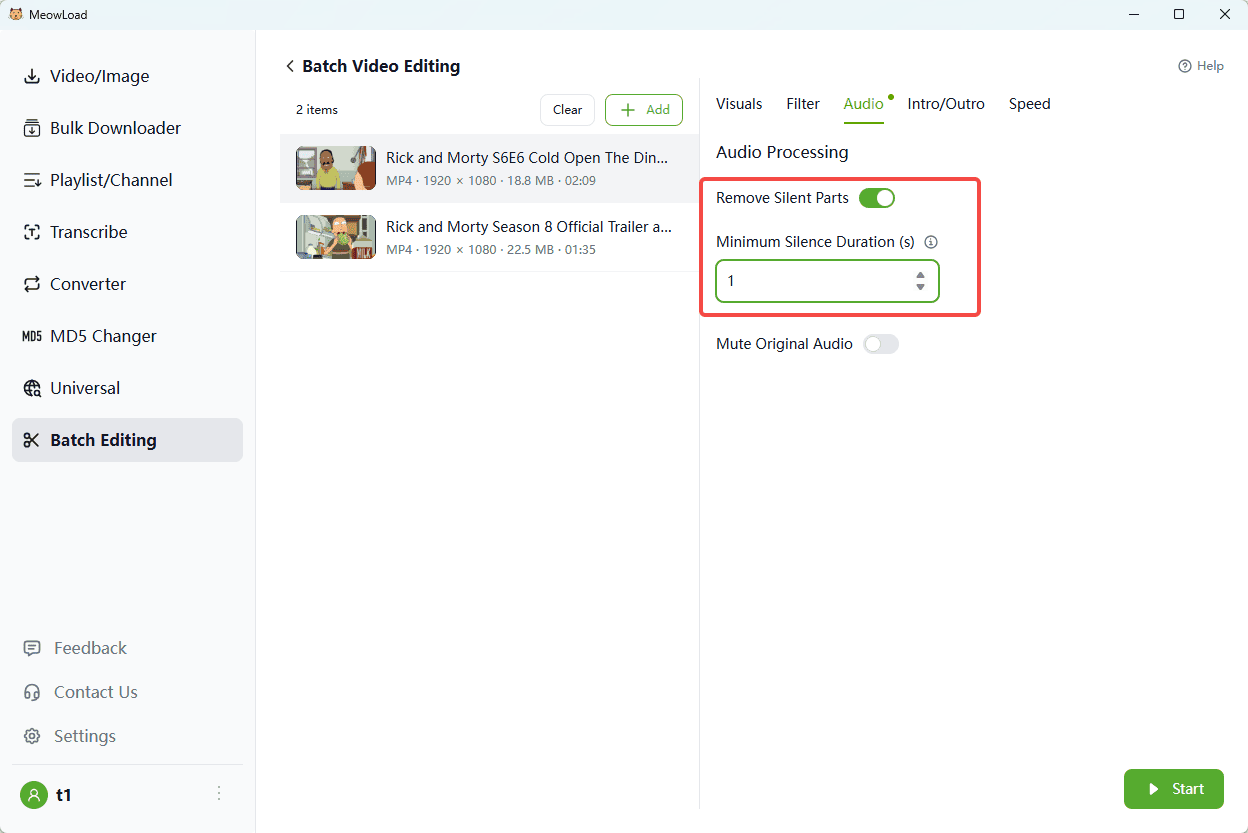Screen dimensions: 1248x833
Task: Enable the Mute Original Audio toggle
Action: click(881, 344)
